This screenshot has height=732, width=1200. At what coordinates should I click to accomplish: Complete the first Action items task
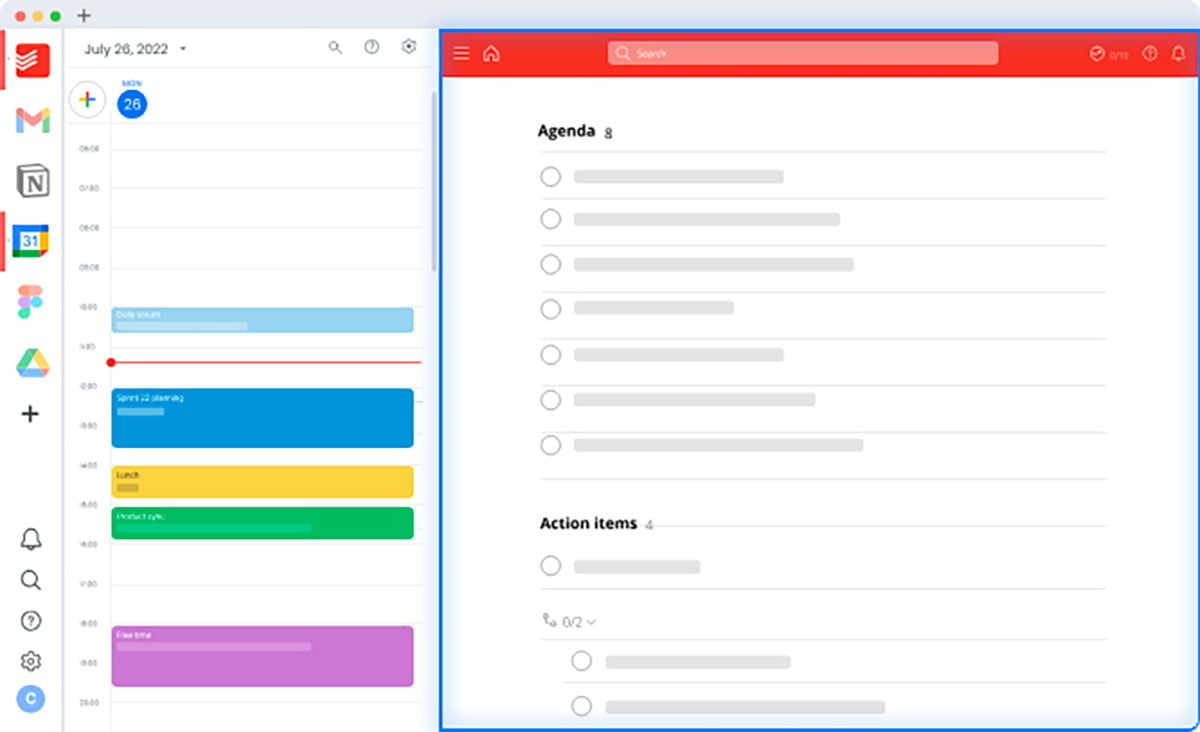[x=551, y=566]
